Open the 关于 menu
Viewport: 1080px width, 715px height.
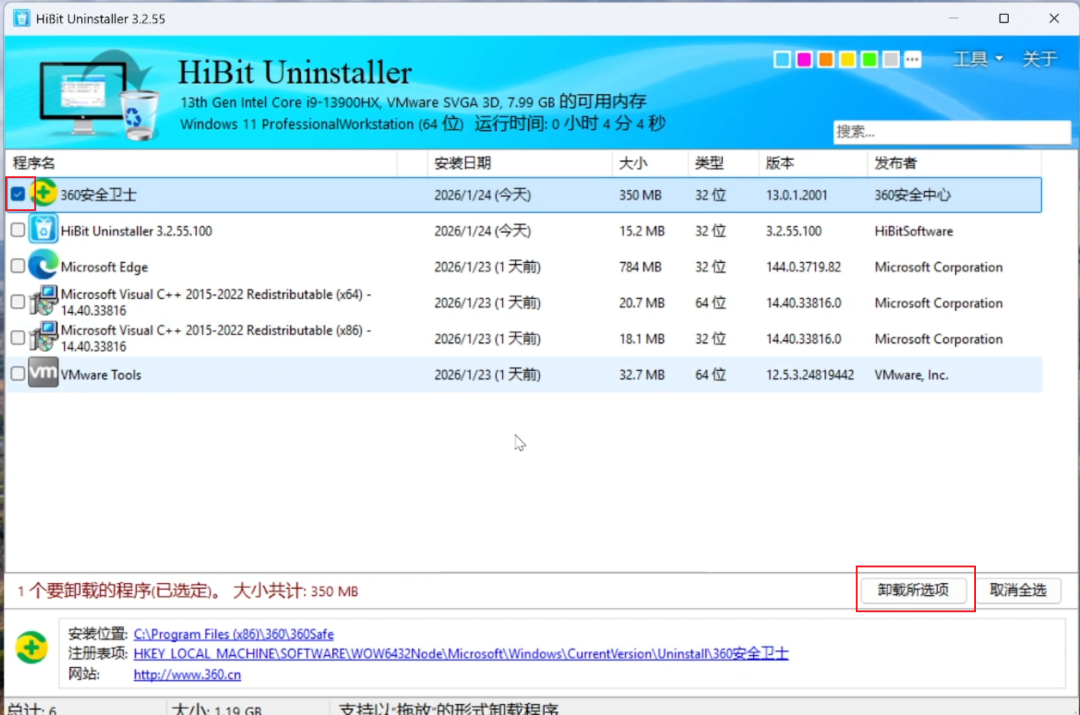1039,59
